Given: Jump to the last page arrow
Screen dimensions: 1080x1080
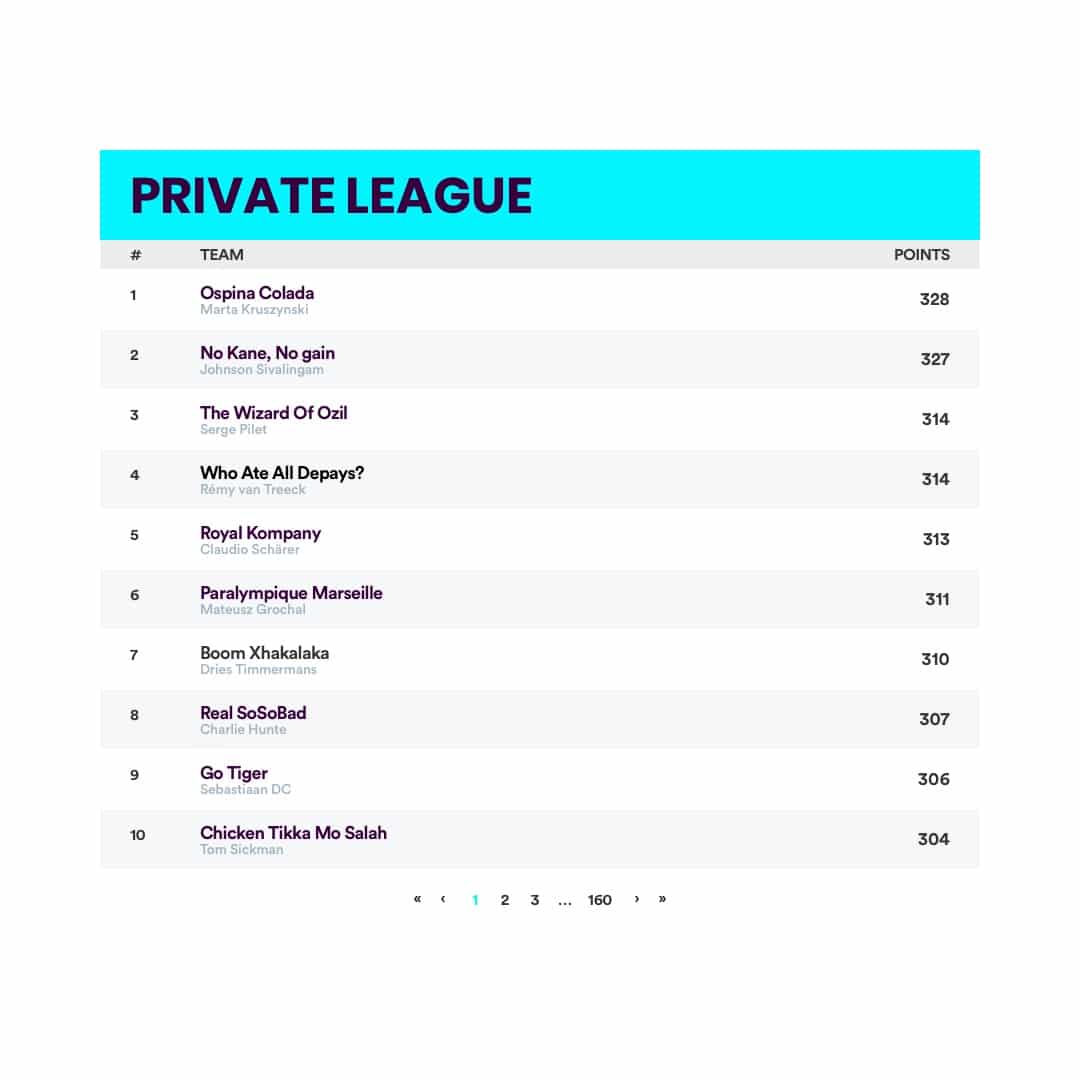Looking at the screenshot, I should (662, 899).
